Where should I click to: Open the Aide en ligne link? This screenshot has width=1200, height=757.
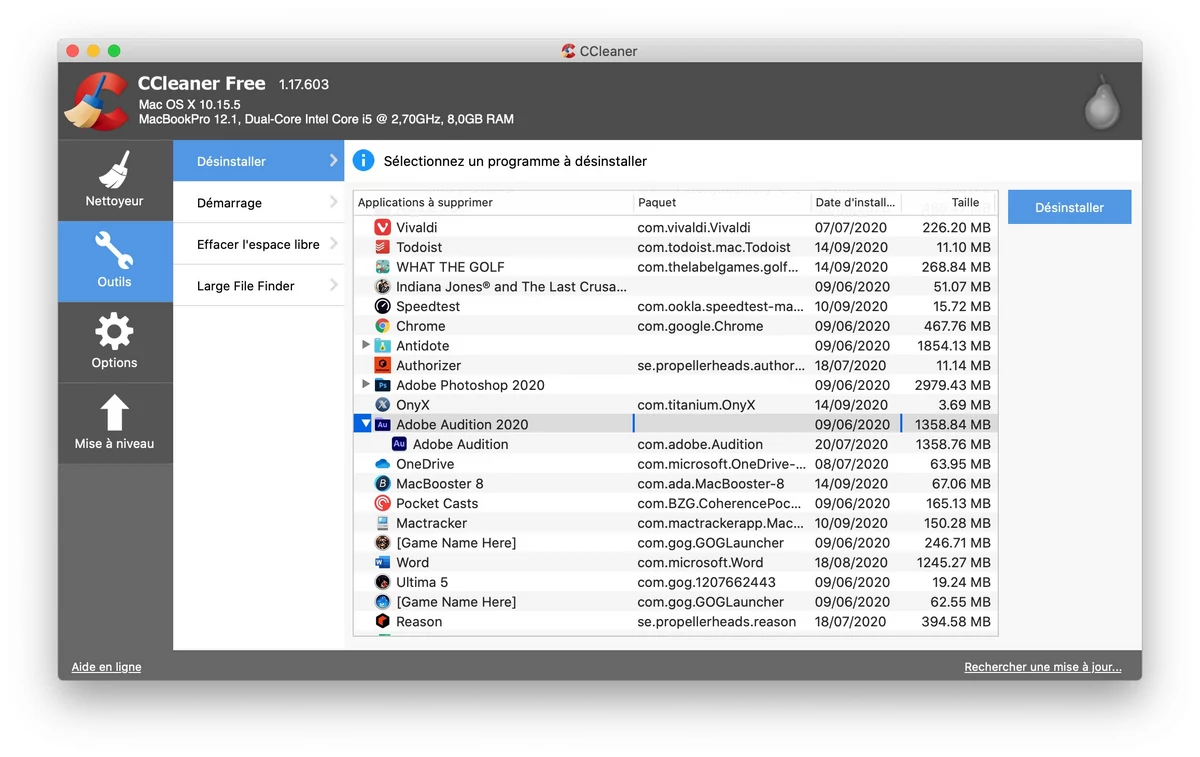coord(106,667)
